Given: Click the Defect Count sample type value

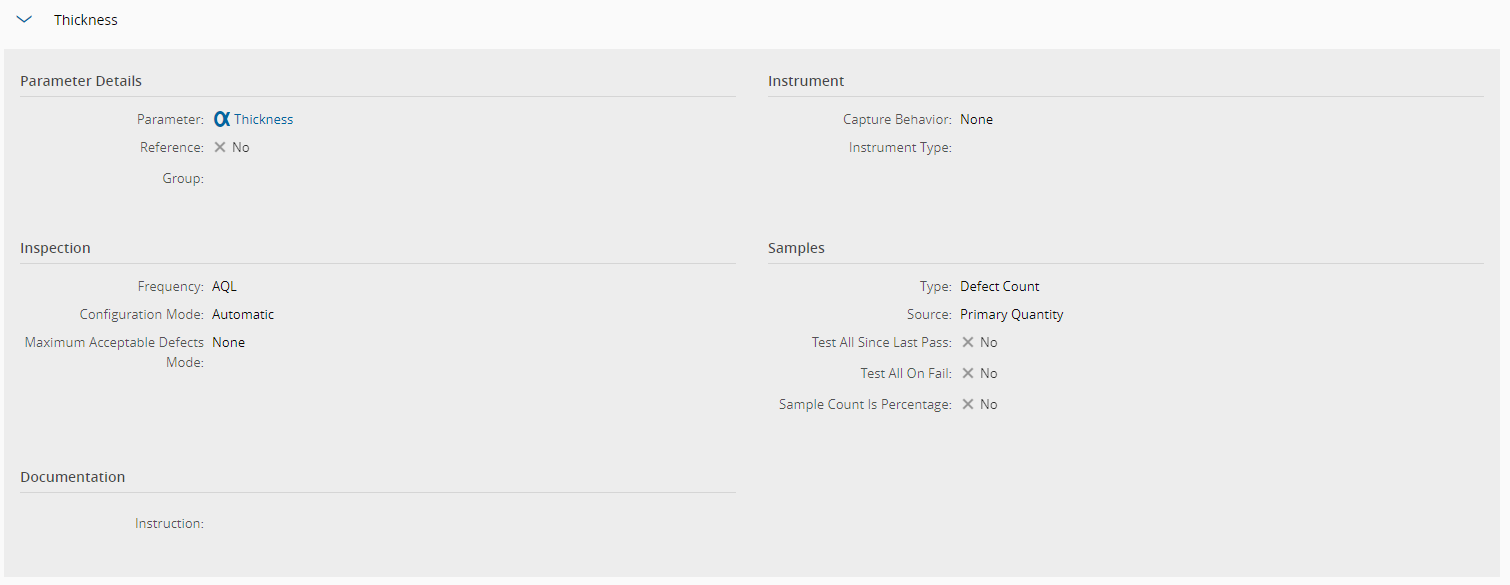Looking at the screenshot, I should pyautogui.click(x=1000, y=286).
